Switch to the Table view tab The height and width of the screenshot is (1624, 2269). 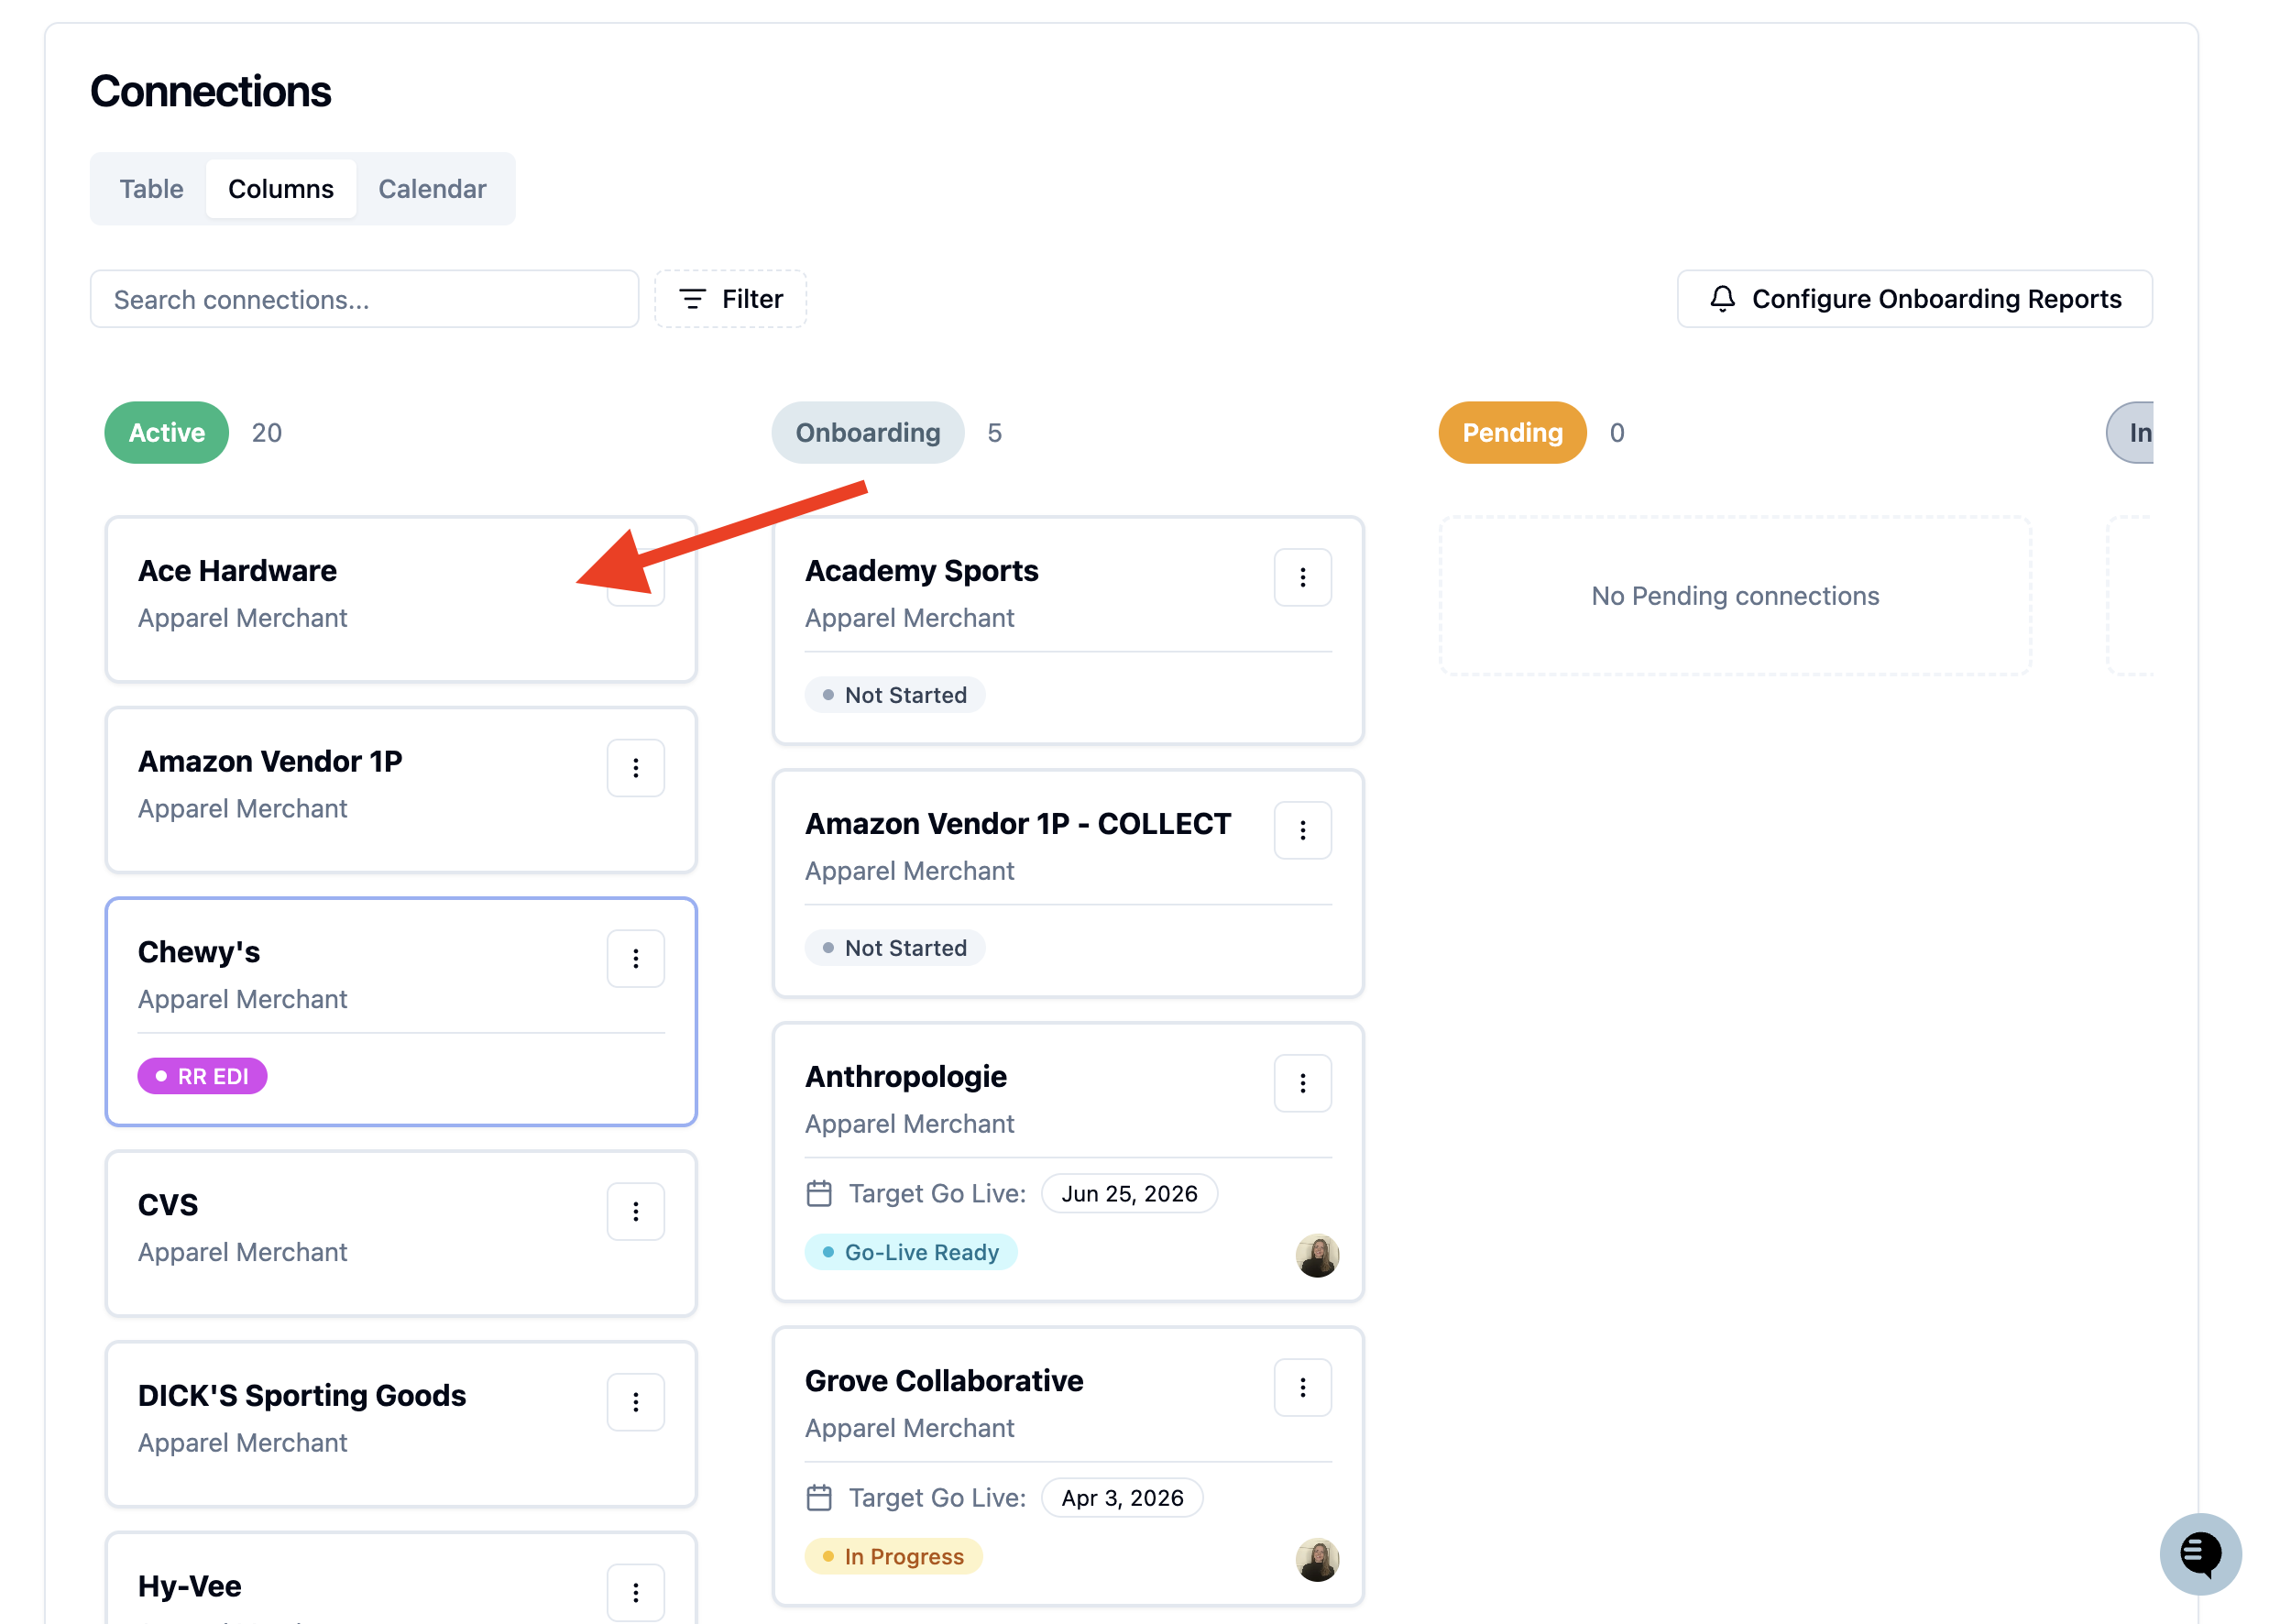(151, 189)
